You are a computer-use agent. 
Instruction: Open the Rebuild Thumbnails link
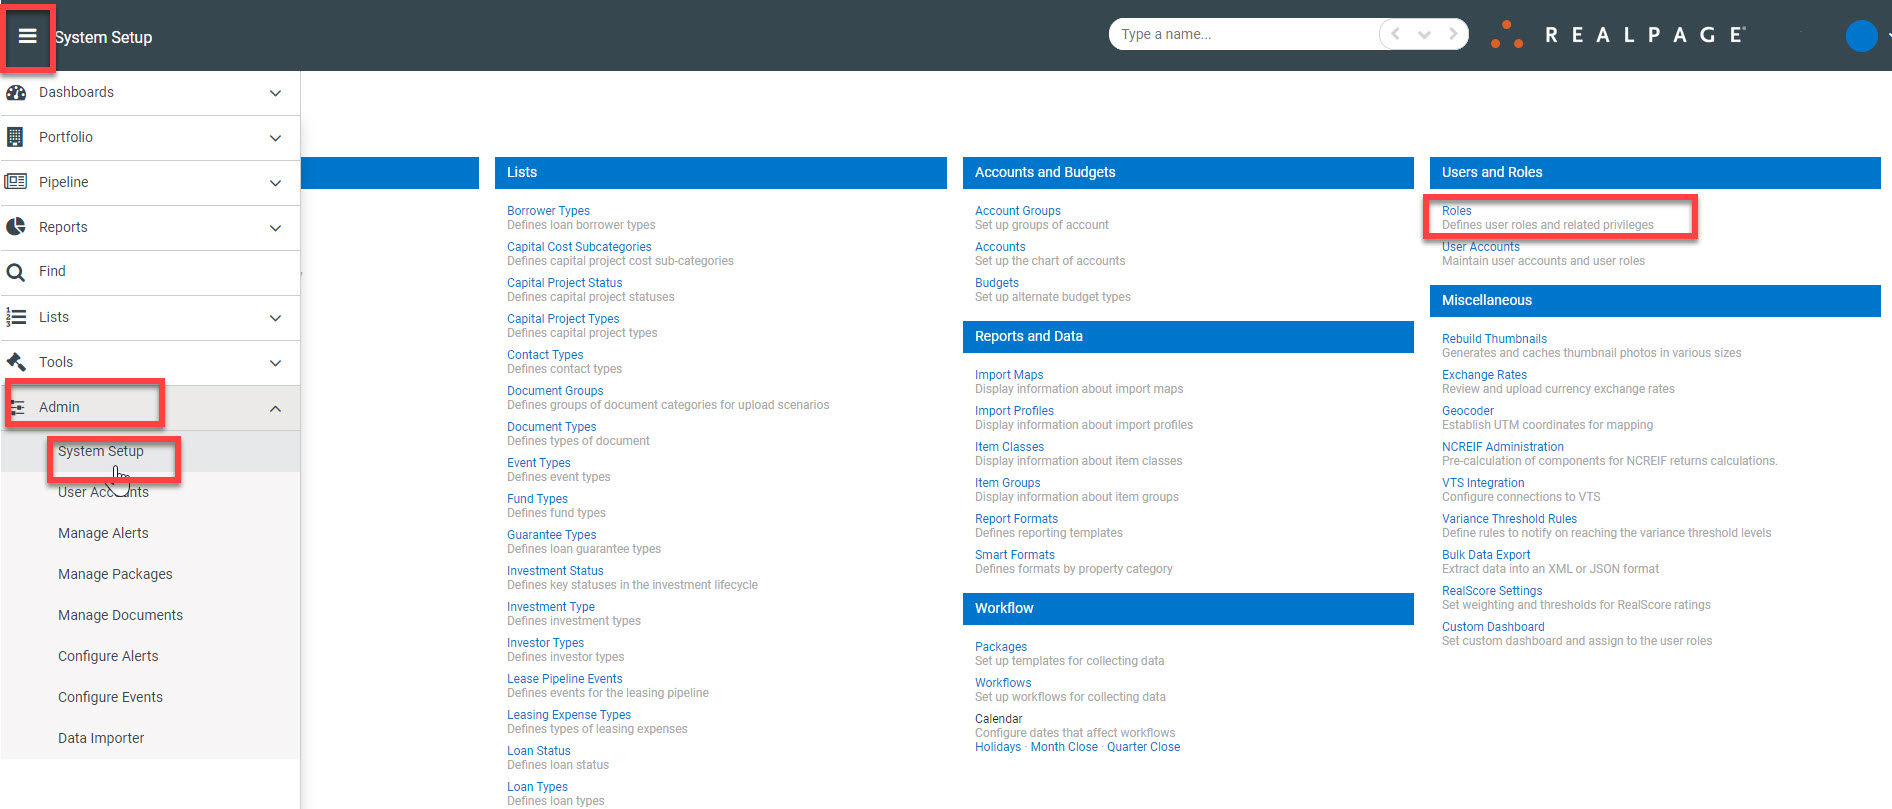(x=1494, y=339)
